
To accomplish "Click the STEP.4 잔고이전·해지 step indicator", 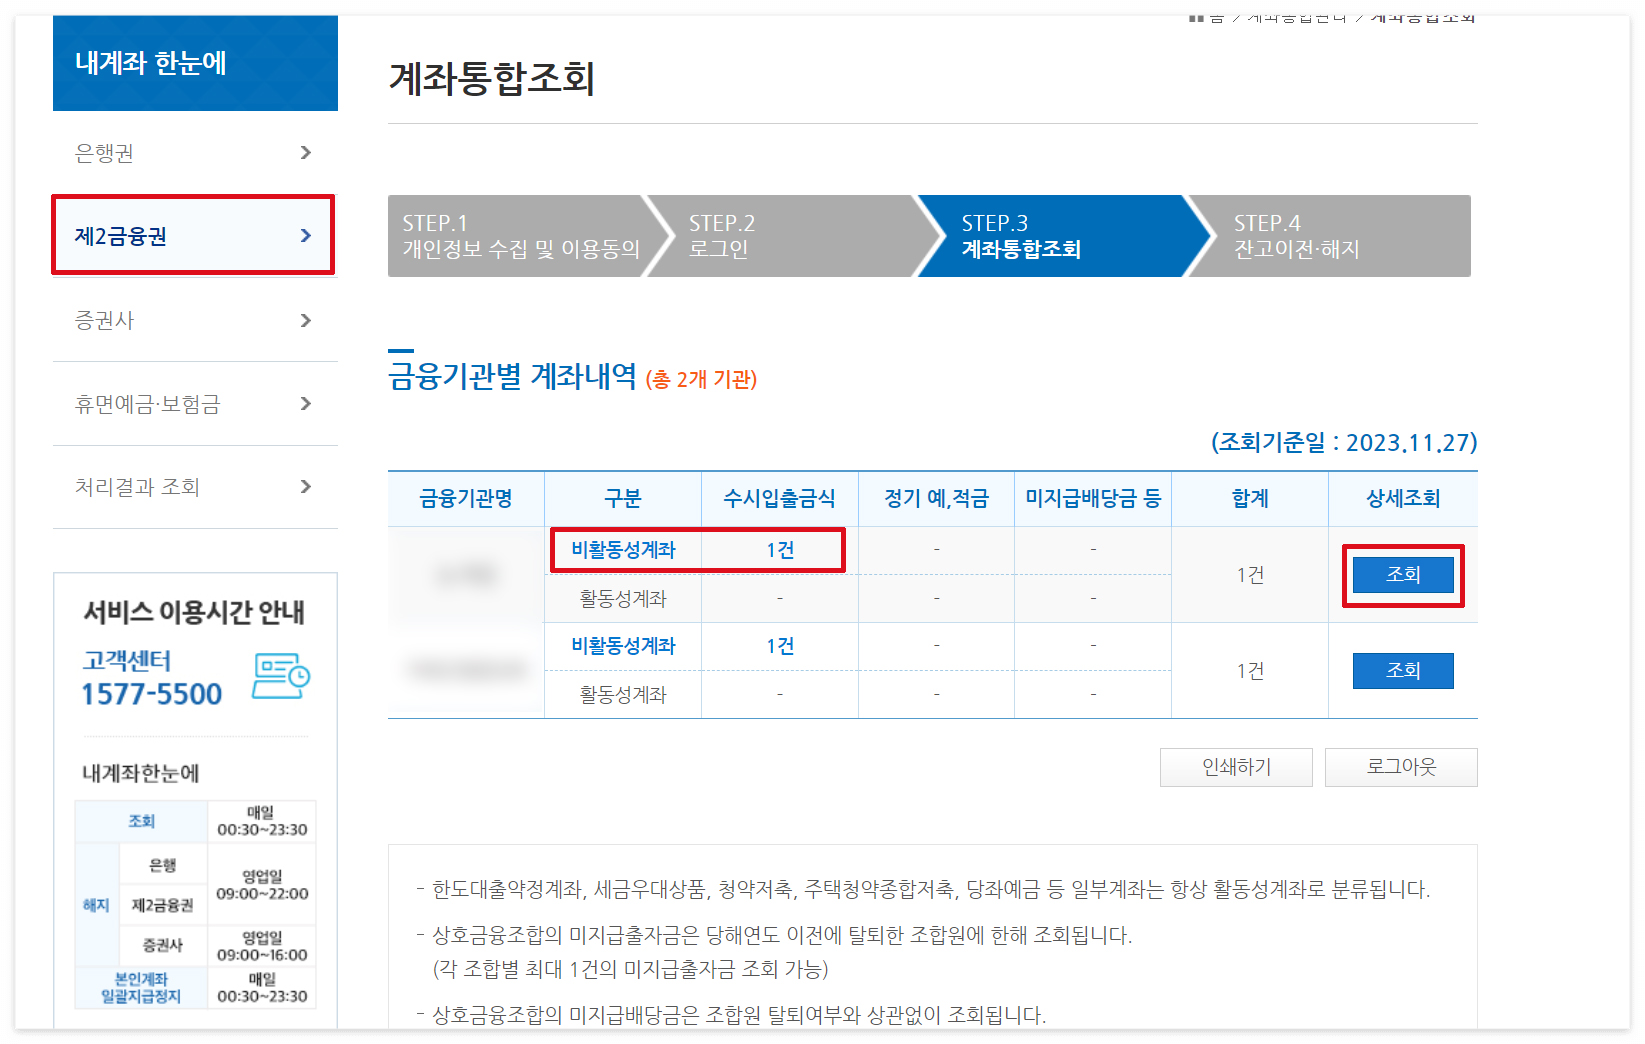I will (x=1300, y=236).
